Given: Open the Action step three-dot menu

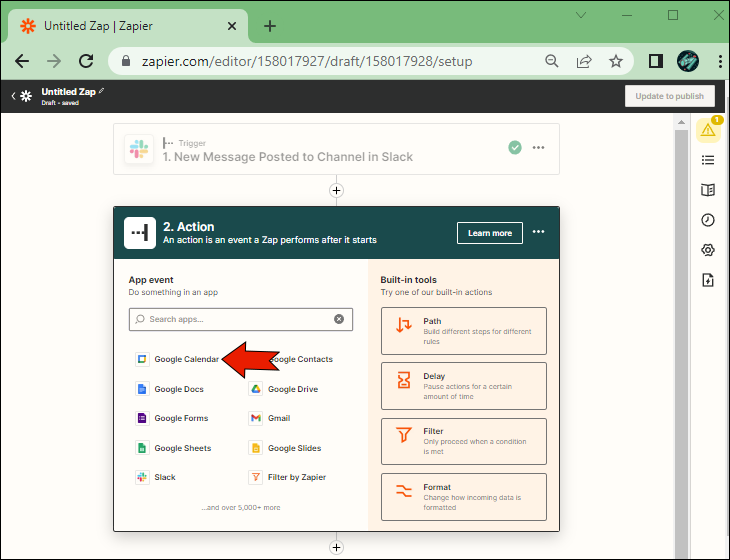Looking at the screenshot, I should tap(538, 232).
